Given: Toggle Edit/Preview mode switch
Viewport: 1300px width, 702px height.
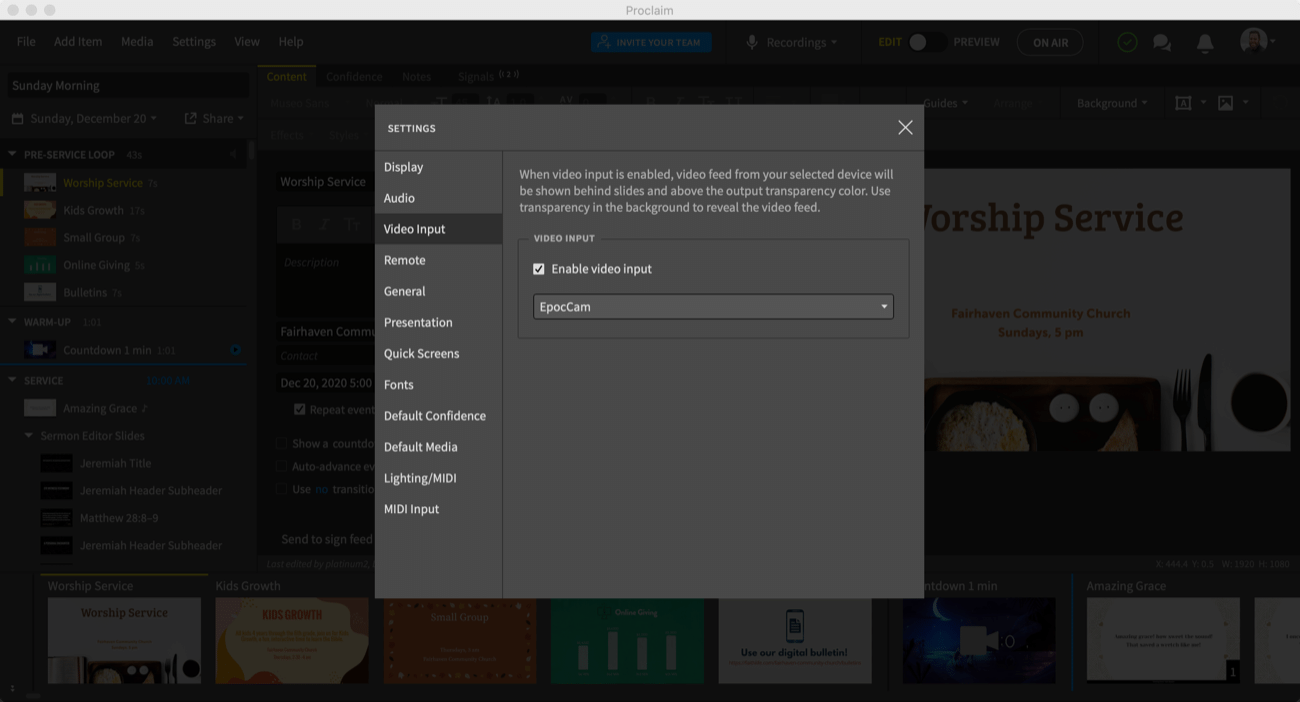Looking at the screenshot, I should point(926,42).
